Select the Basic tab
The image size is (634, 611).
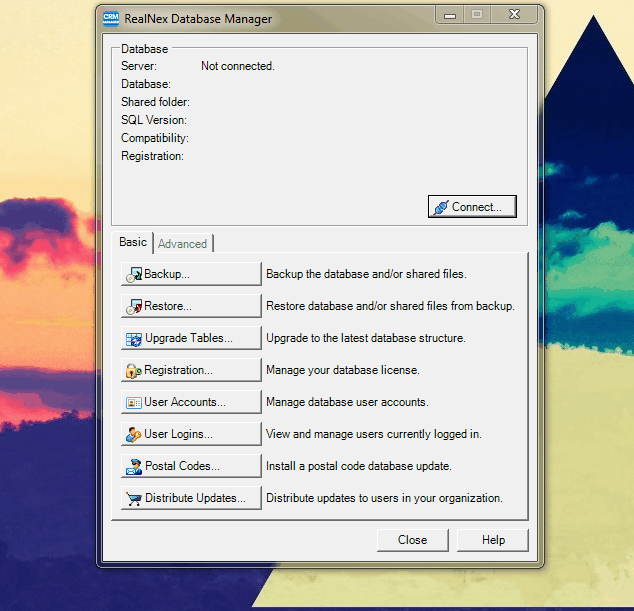tap(133, 242)
